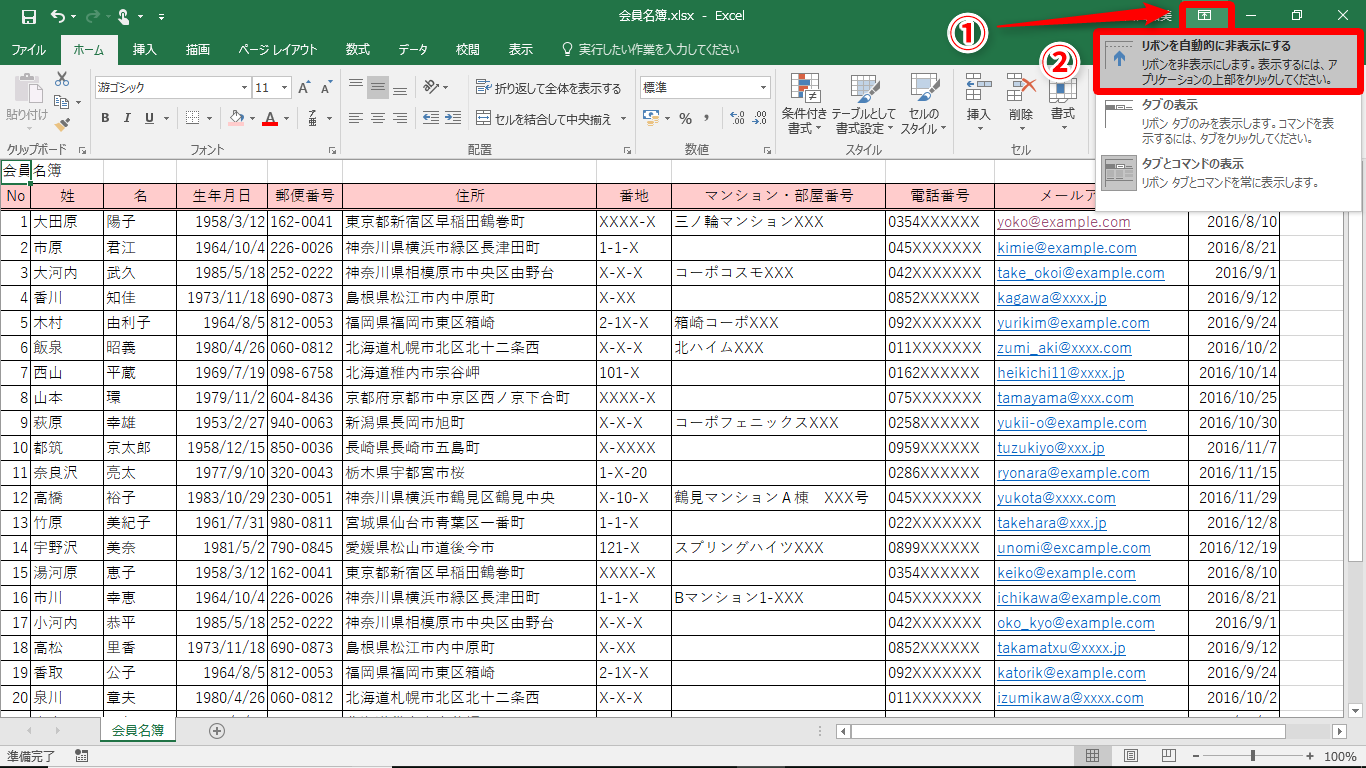The width and height of the screenshot is (1366, 768).
Task: Expand the セルを結合して中央揃え merge dropdown arrow
Action: [x=623, y=119]
